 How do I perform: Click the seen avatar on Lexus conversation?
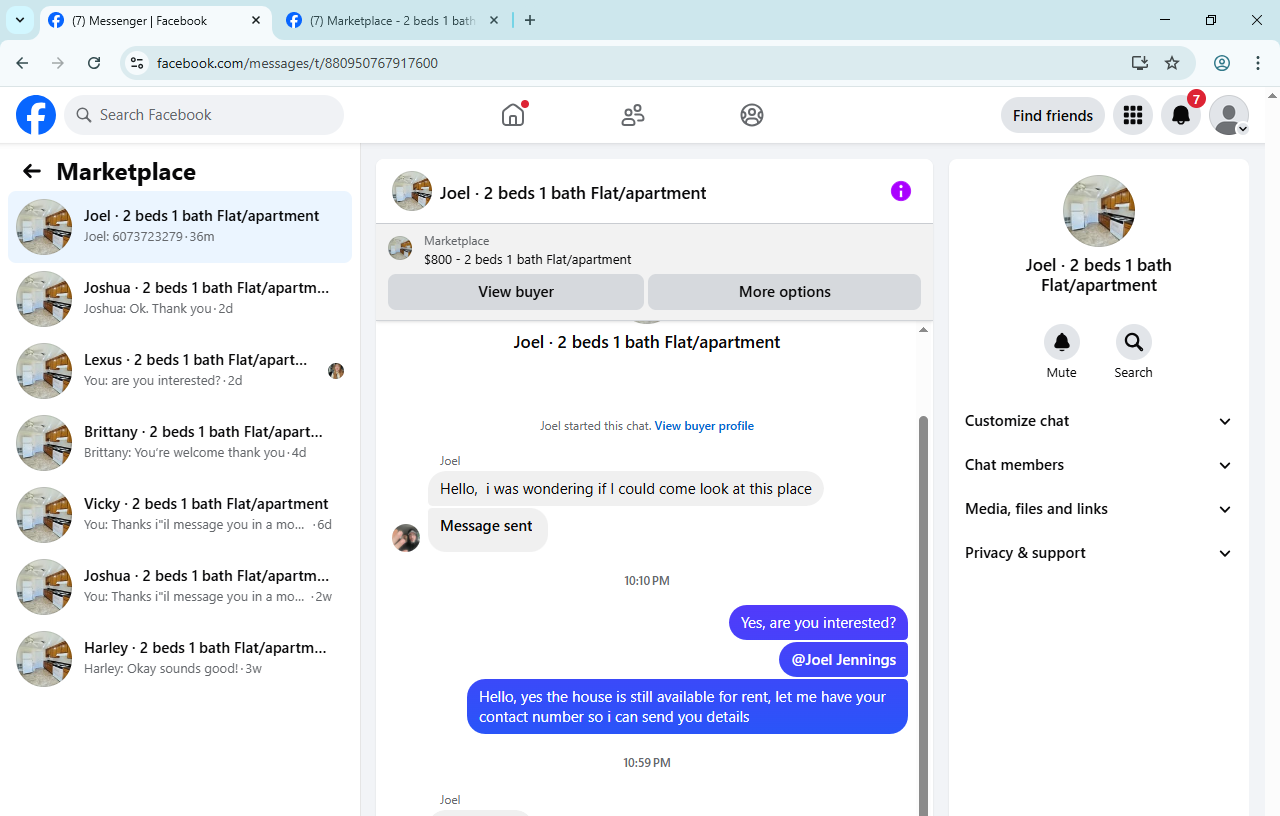coord(336,371)
